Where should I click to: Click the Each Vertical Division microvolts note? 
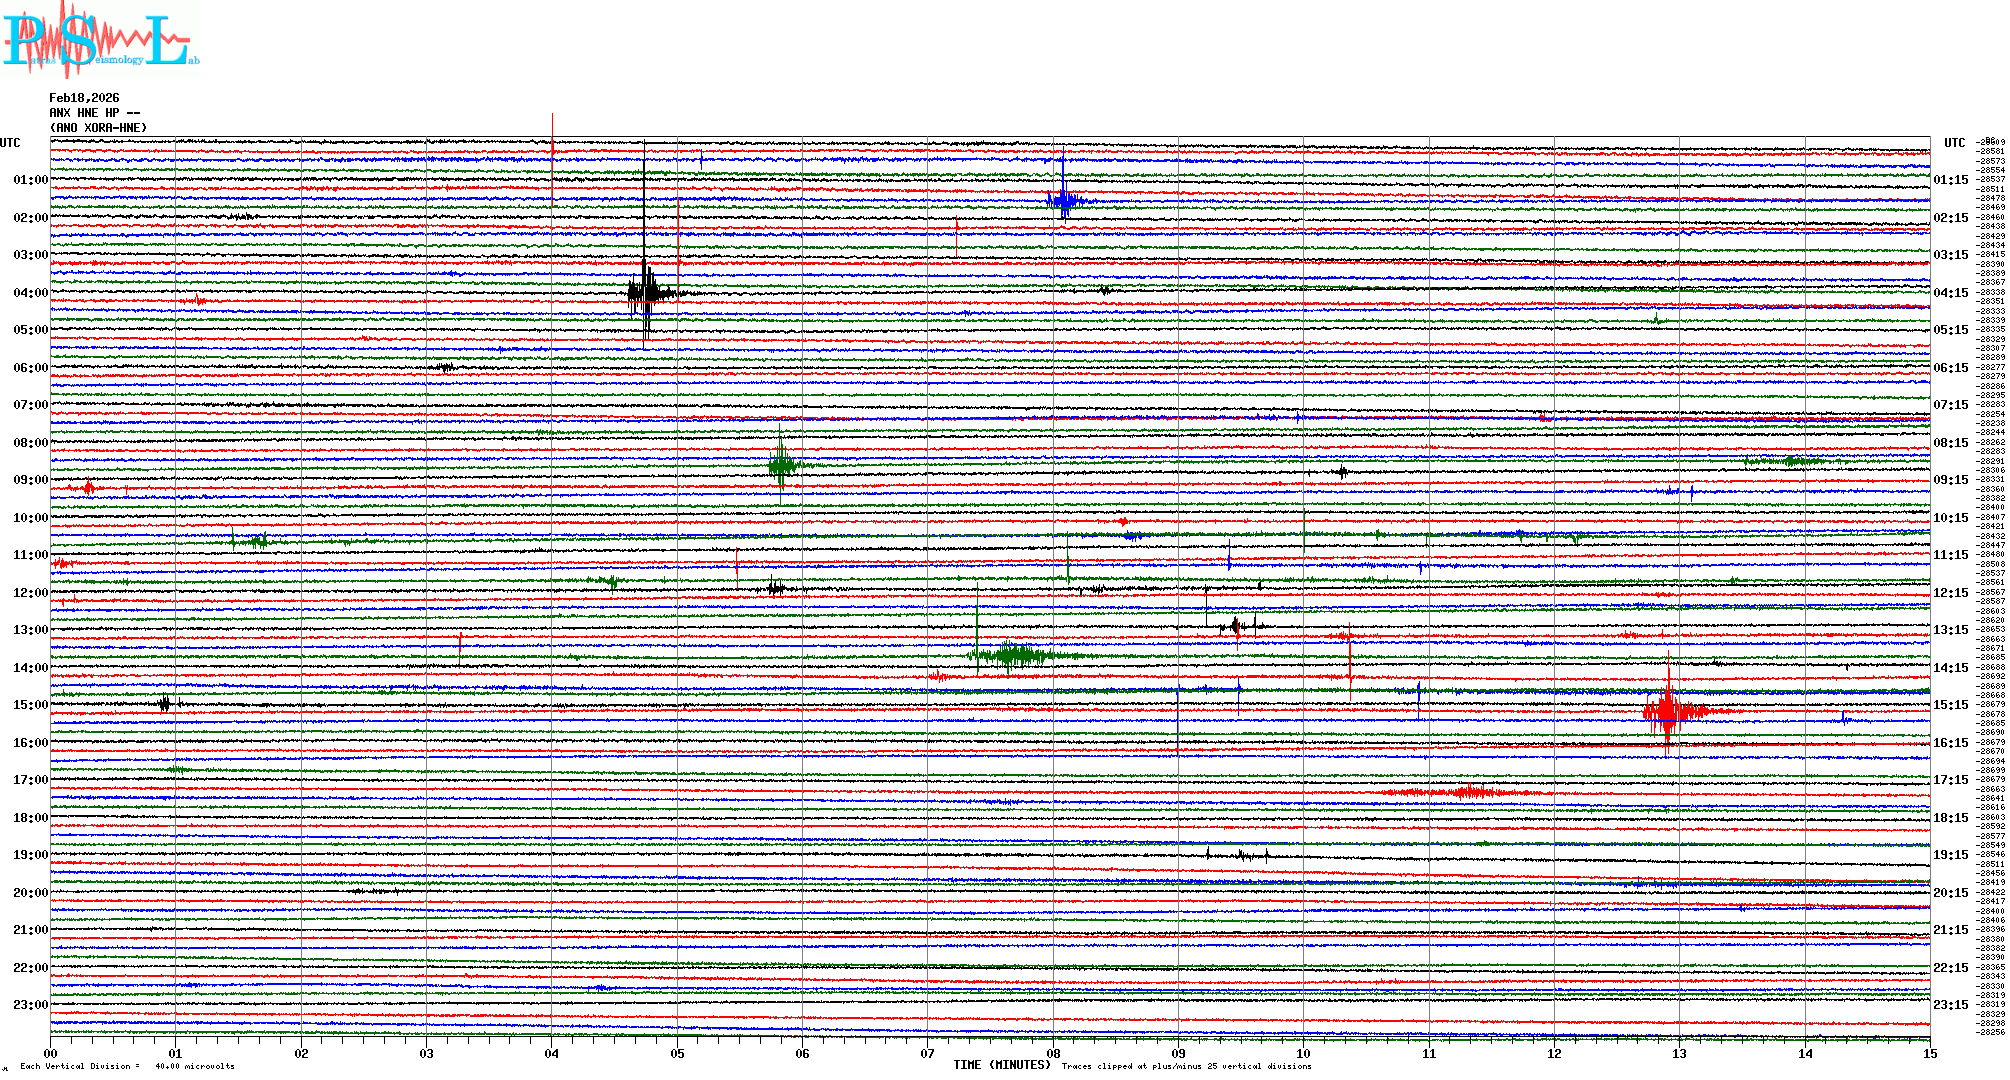(127, 1066)
